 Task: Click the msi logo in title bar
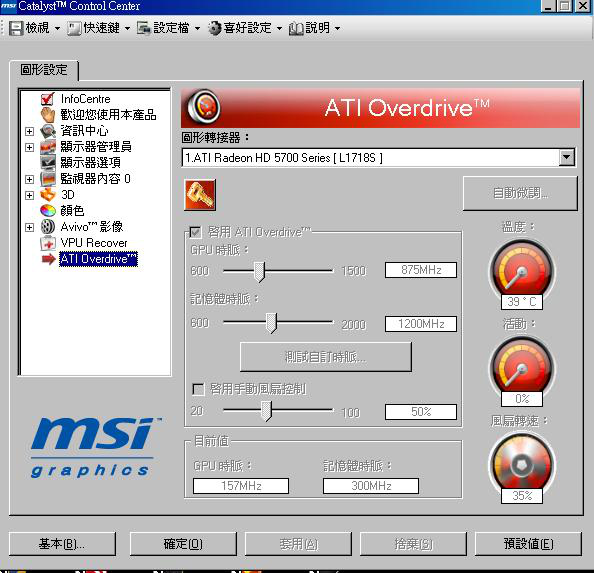tap(8, 6)
